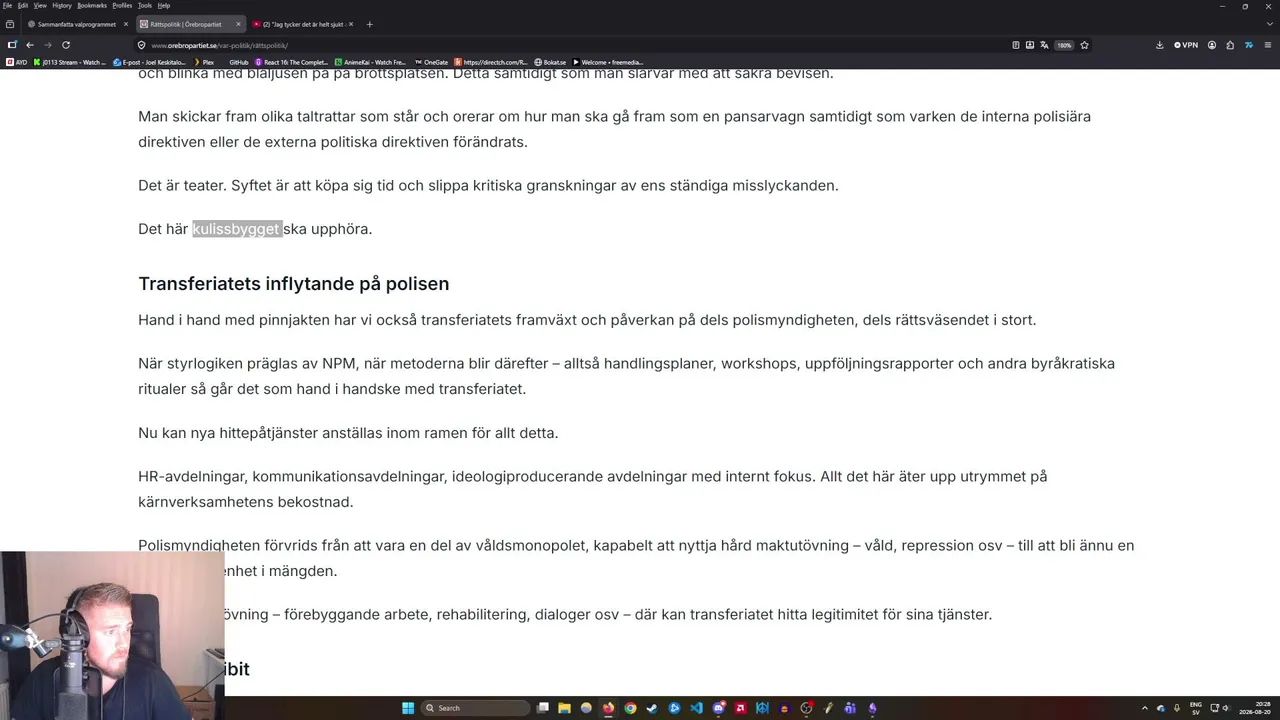
Task: Open the hamburger application menu
Action: (x=1268, y=45)
